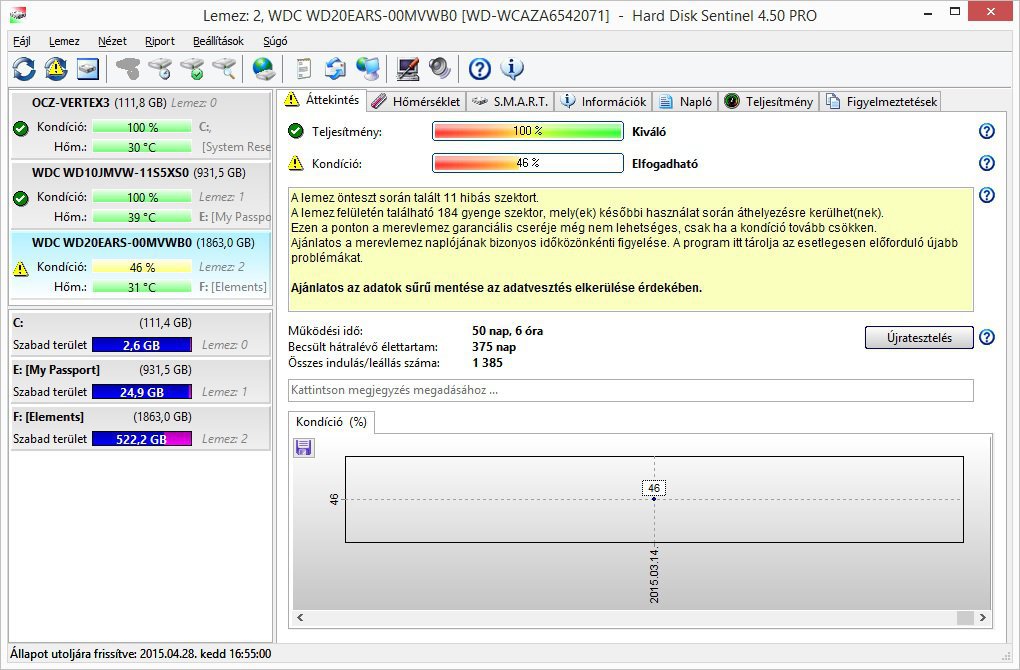Click the Teljesítmény 100 % gradient bar
Viewport: 1020px width, 670px height.
coord(528,131)
